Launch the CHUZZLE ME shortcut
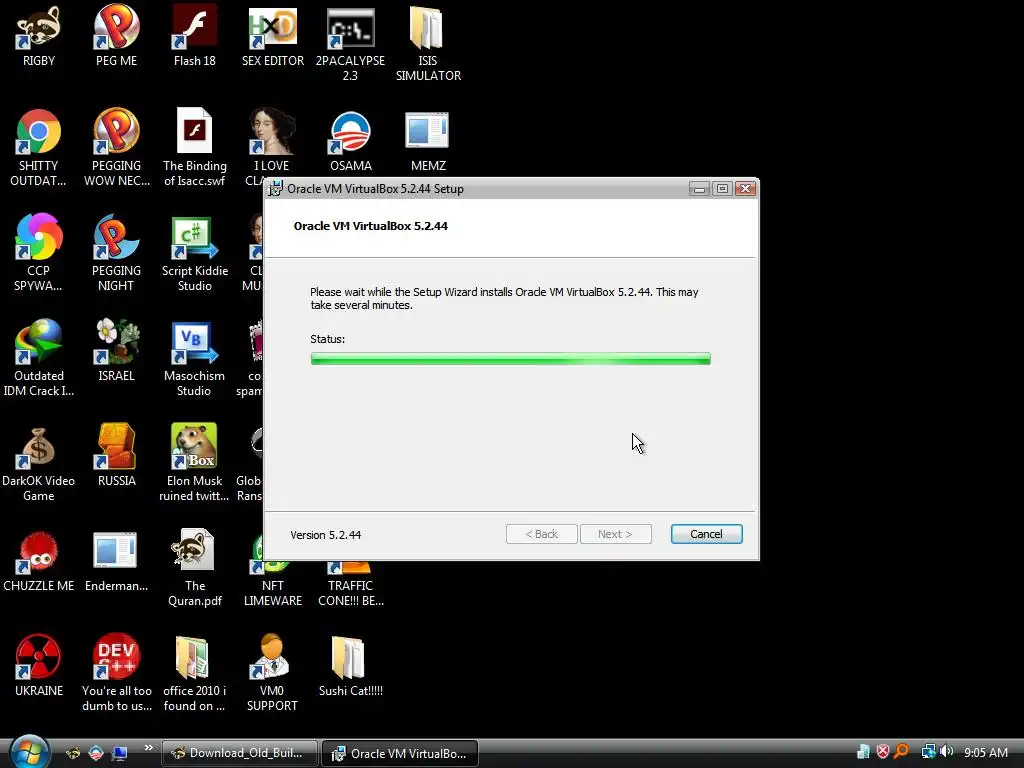 [39, 562]
